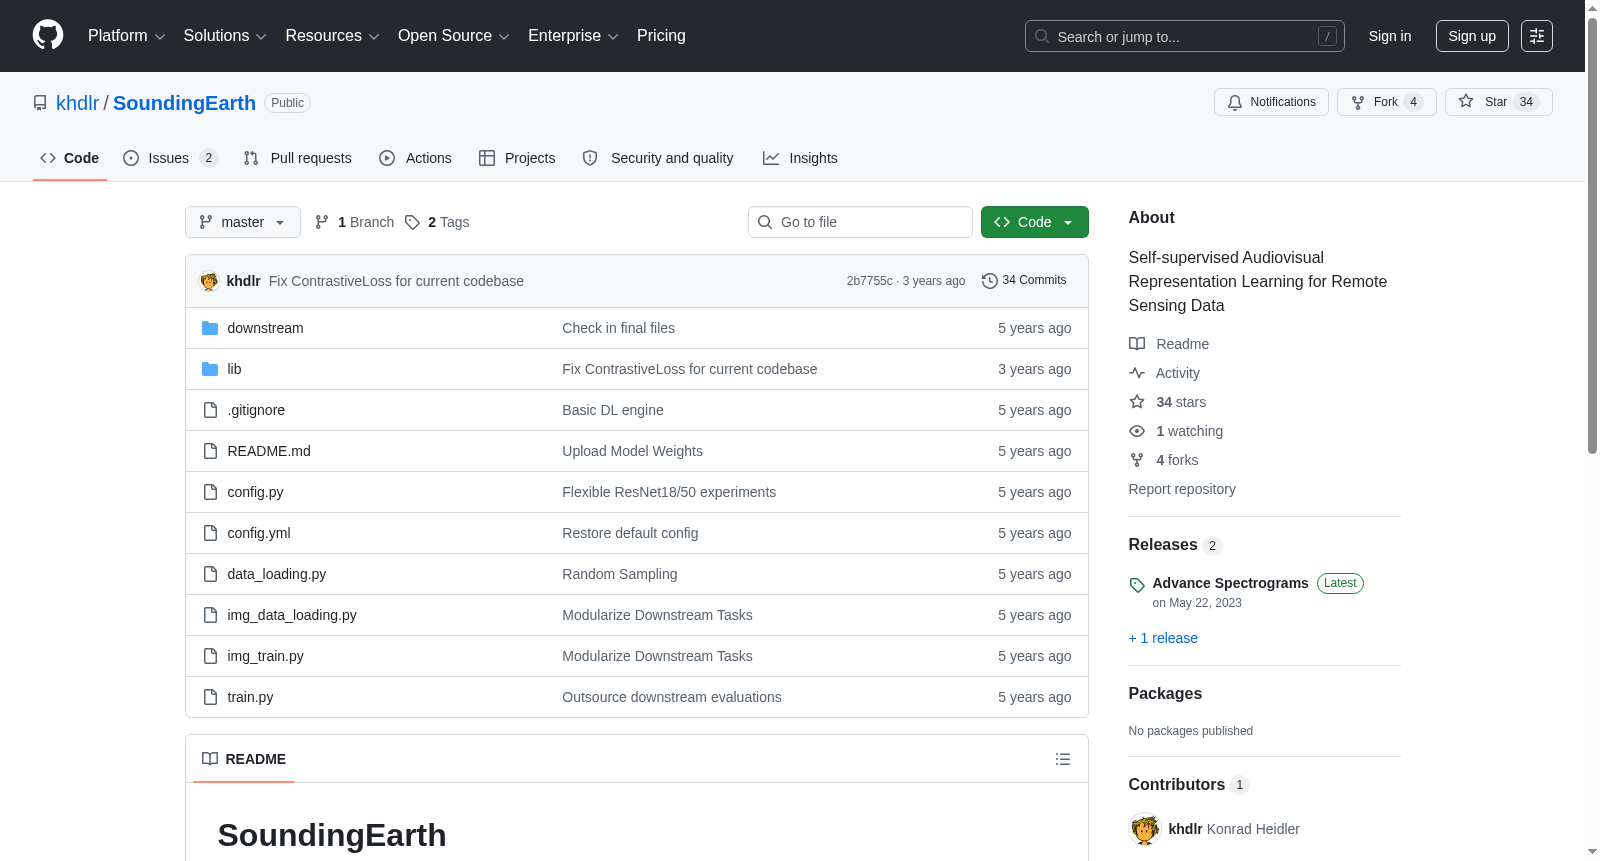Viewport: 1600px width, 861px height.
Task: Switch to the Pull requests tab
Action: click(298, 158)
